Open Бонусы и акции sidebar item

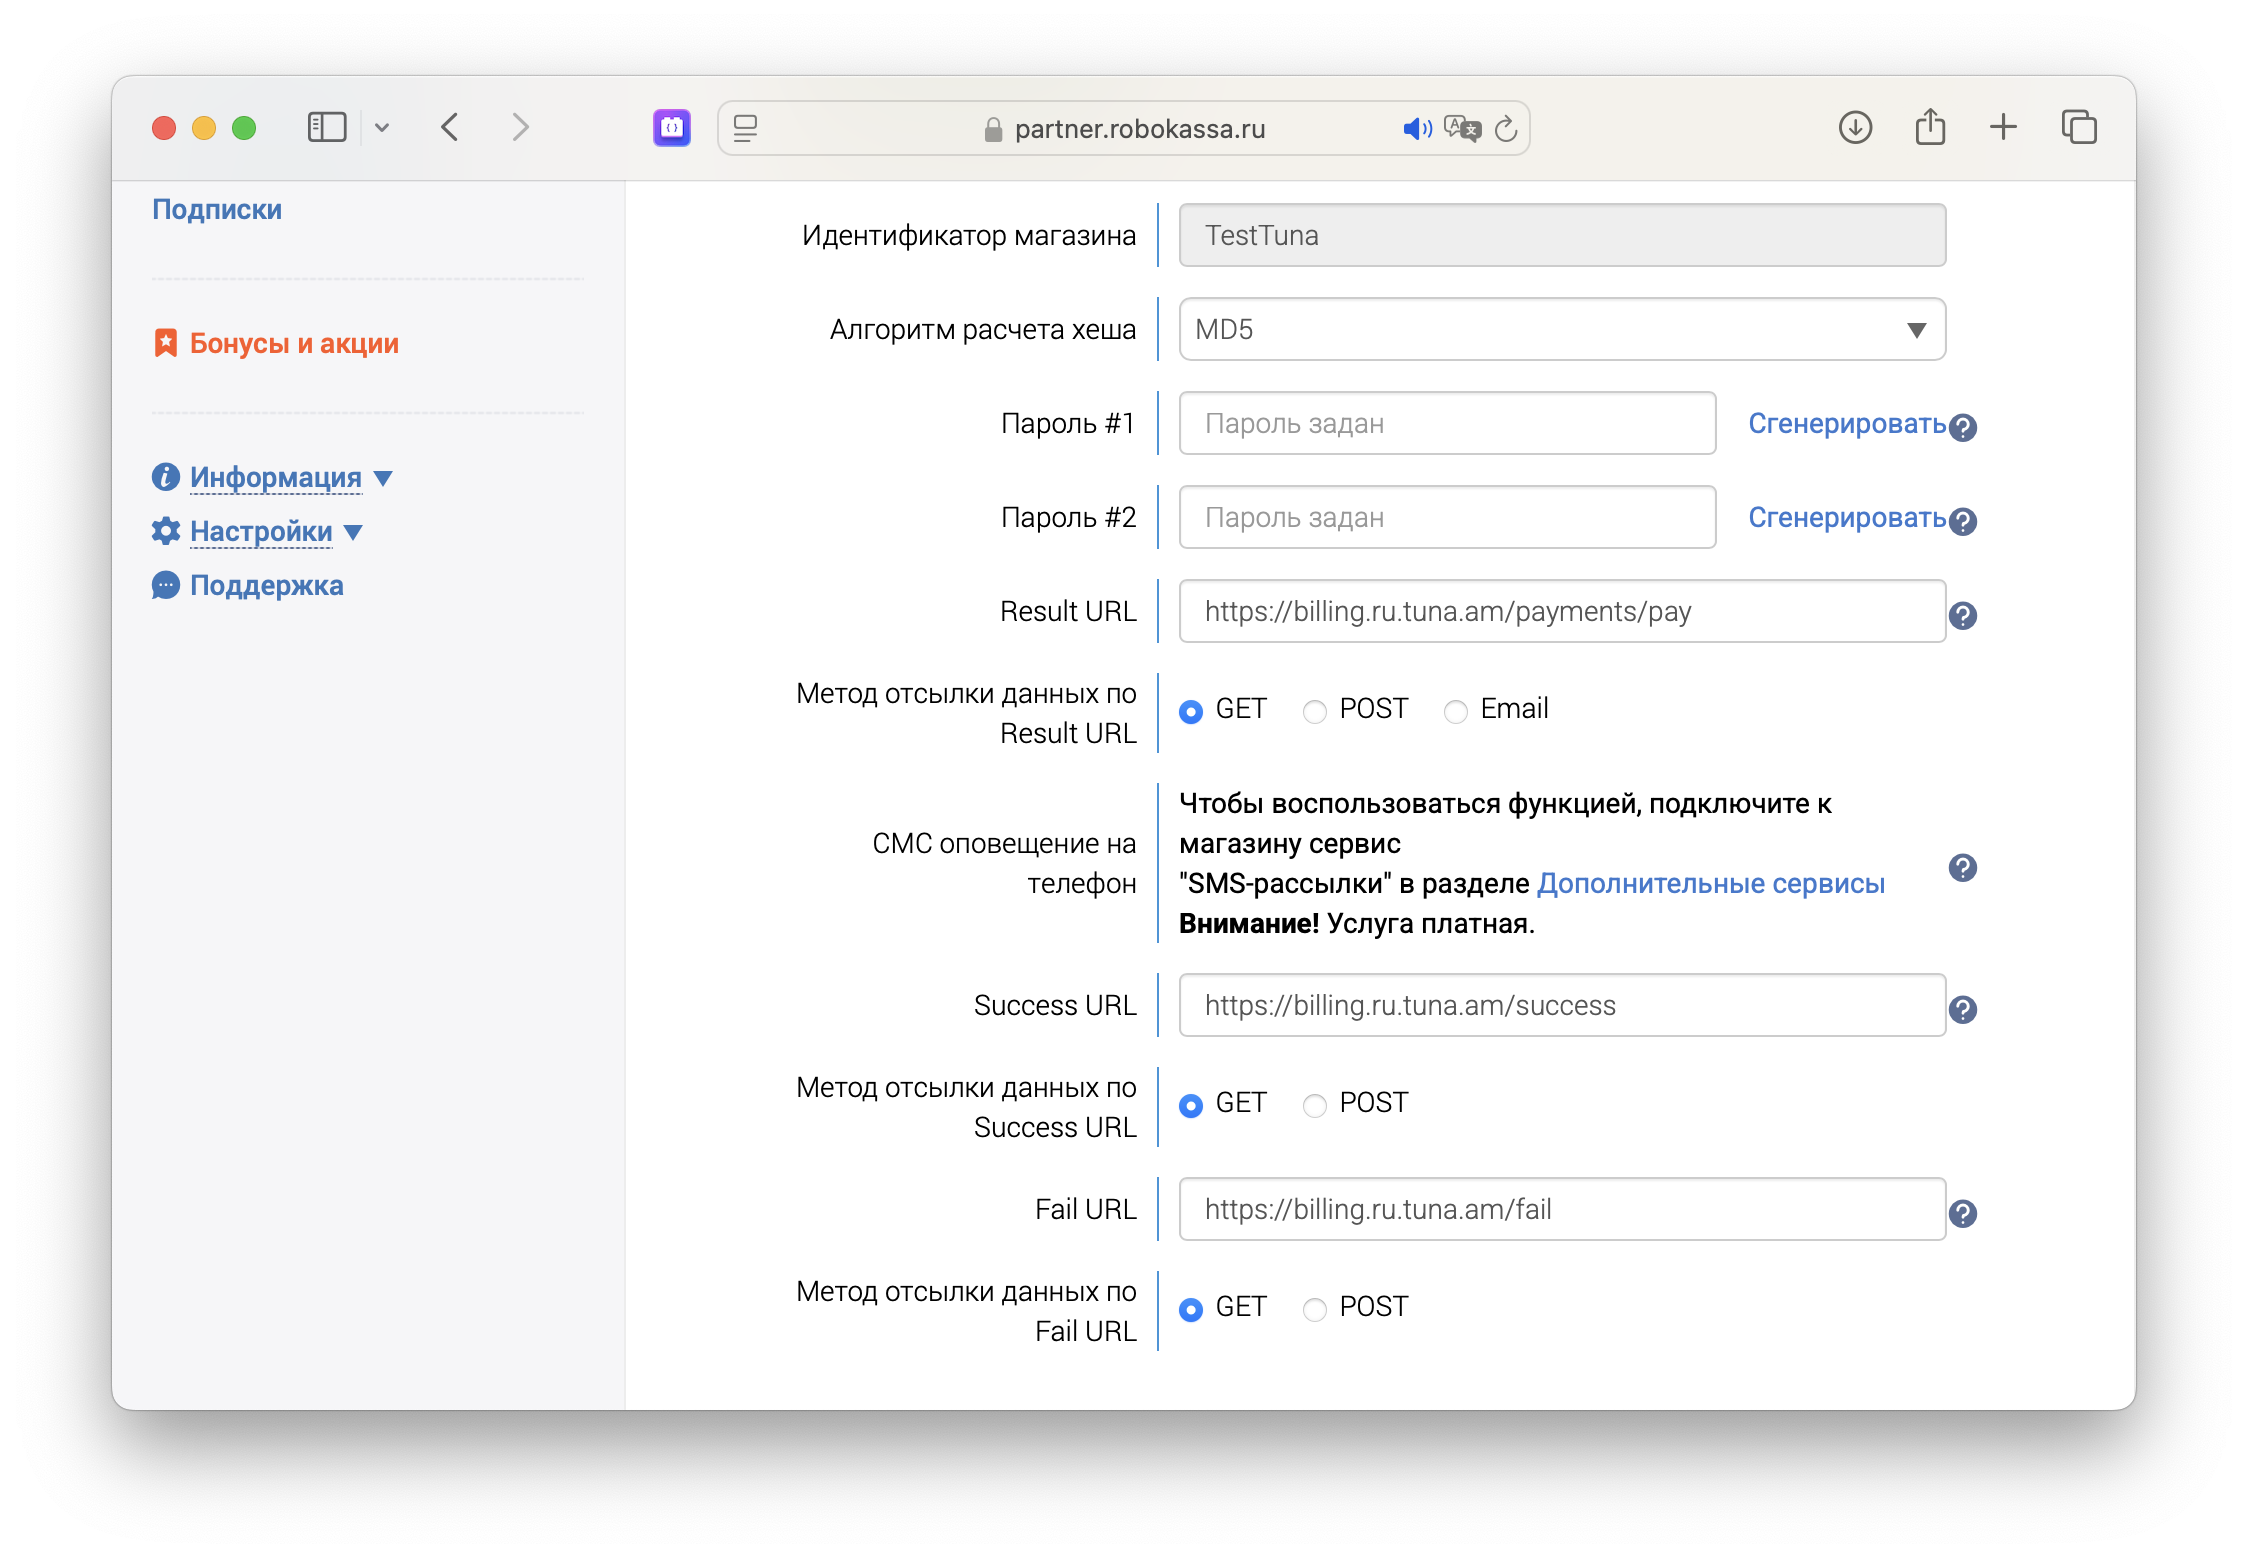[293, 344]
